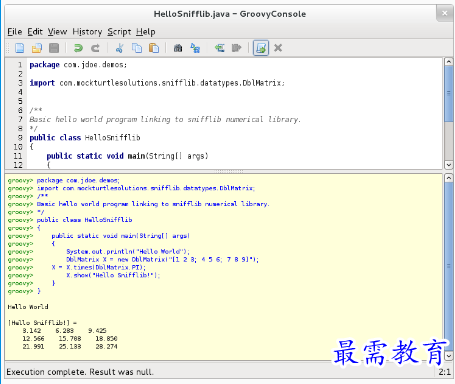Click the window title 'HelloSnifflib.java - GroovyConsole'

[230, 14]
